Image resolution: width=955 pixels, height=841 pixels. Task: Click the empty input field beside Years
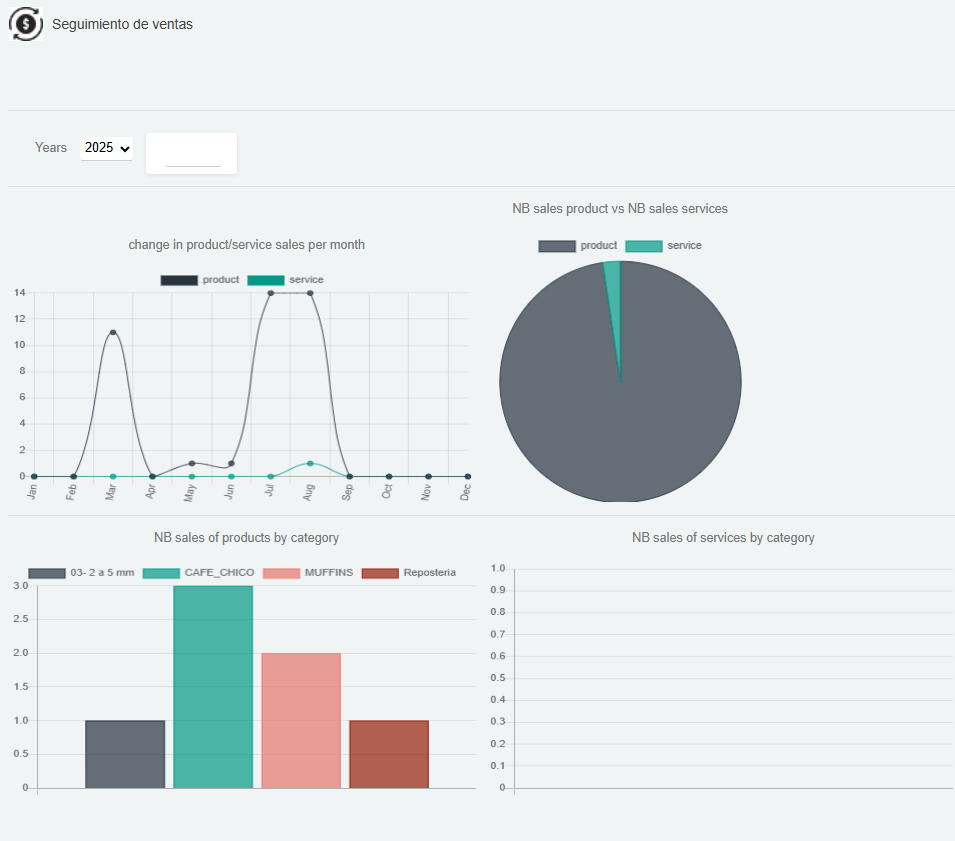tap(192, 155)
